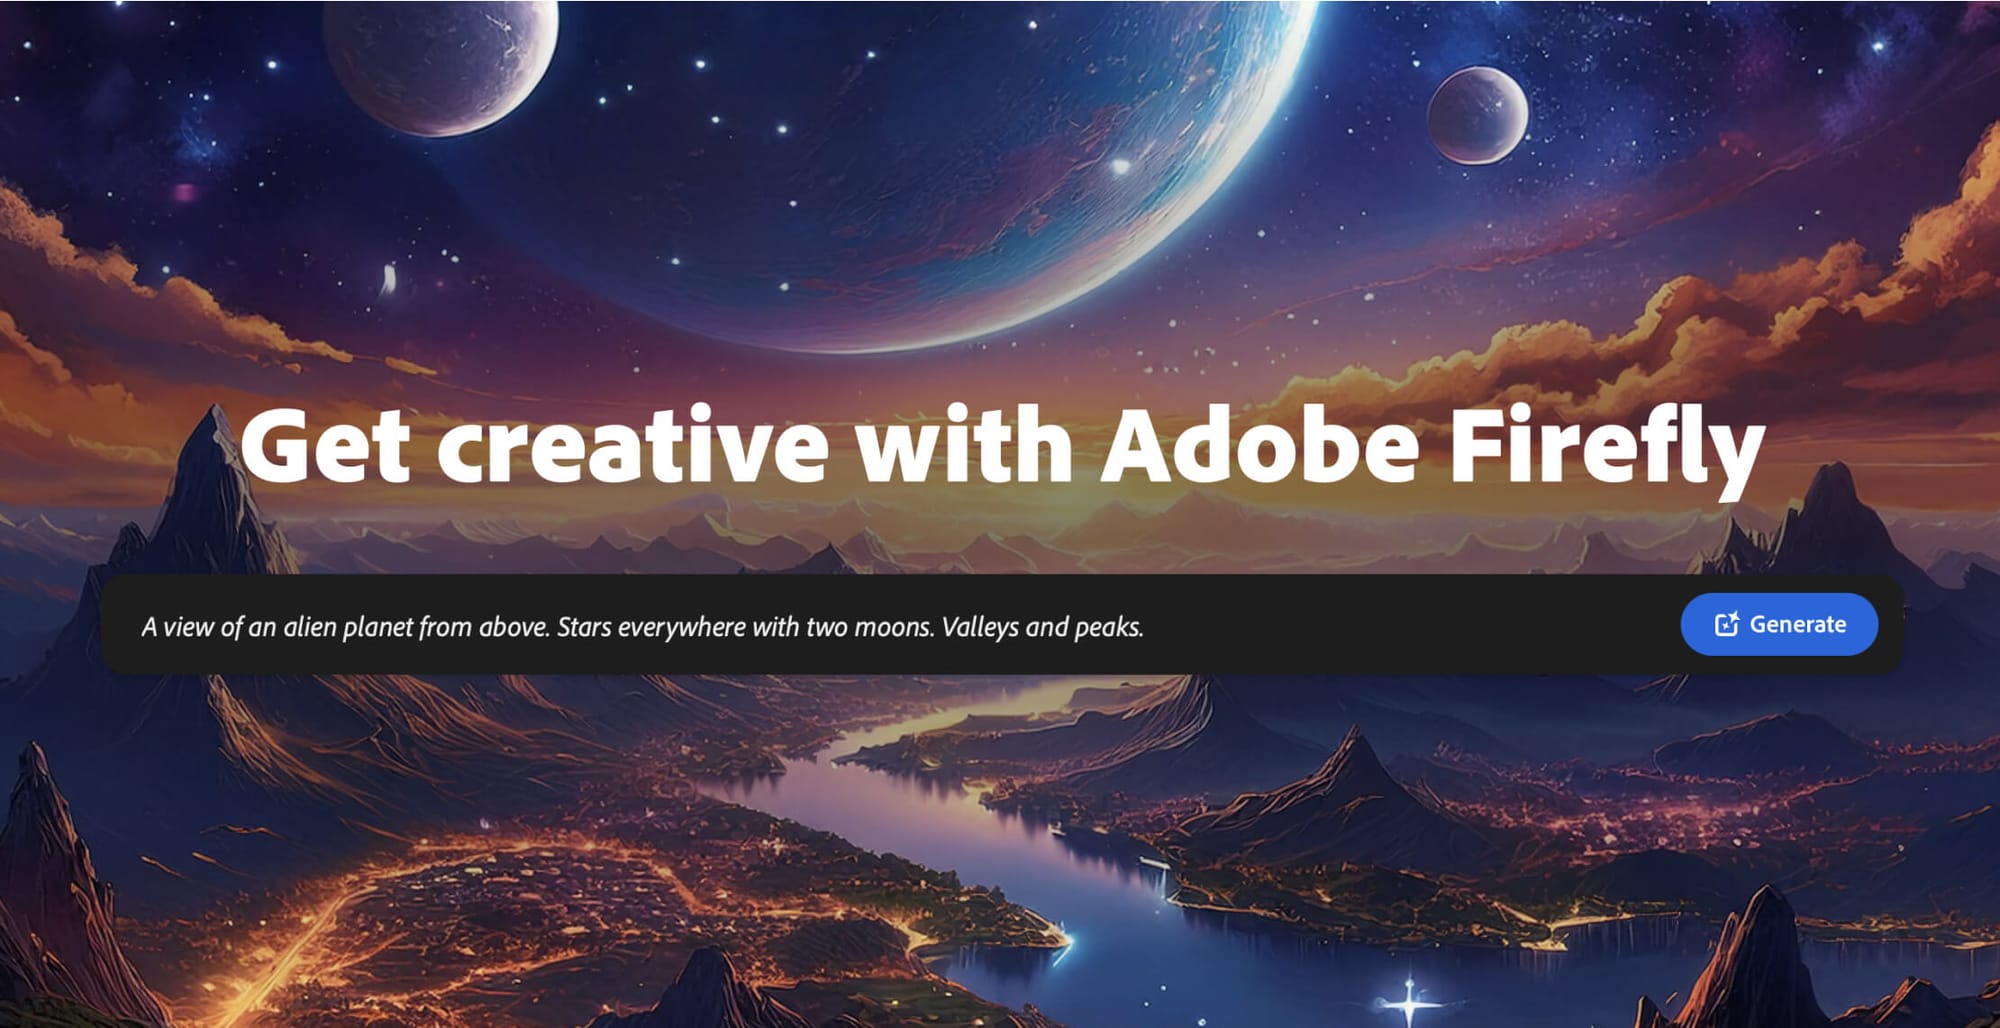Screen dimensions: 2000x1028
Task: Click the blue Generate button
Action: tap(1779, 624)
